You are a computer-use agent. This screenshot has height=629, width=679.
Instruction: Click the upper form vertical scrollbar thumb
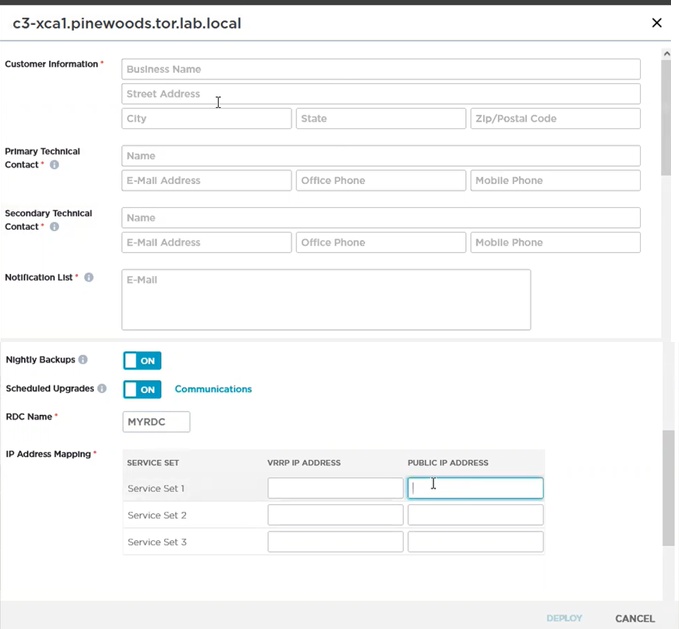point(666,115)
